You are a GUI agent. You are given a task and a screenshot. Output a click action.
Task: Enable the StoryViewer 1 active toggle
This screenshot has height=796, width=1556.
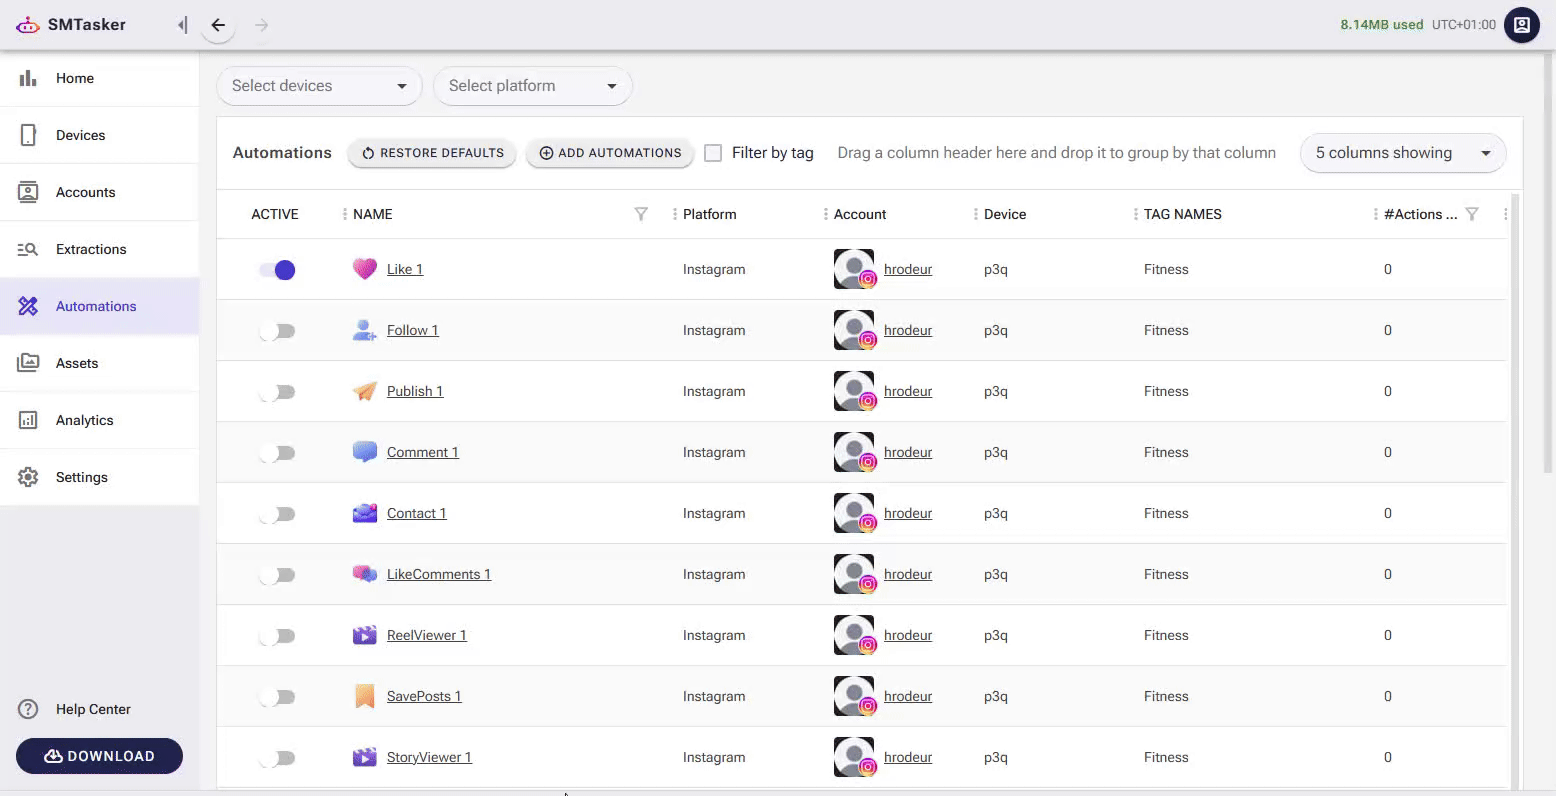(277, 758)
